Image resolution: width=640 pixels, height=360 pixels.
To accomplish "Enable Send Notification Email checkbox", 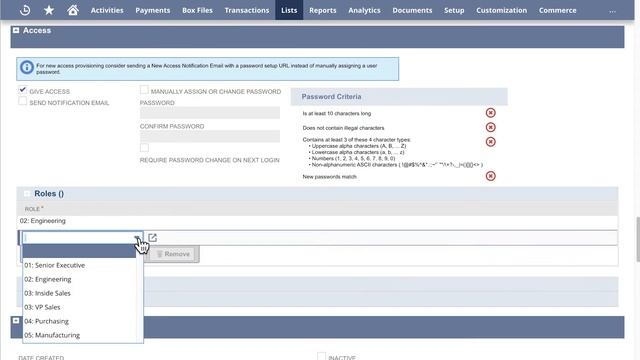I will pyautogui.click(x=22, y=101).
